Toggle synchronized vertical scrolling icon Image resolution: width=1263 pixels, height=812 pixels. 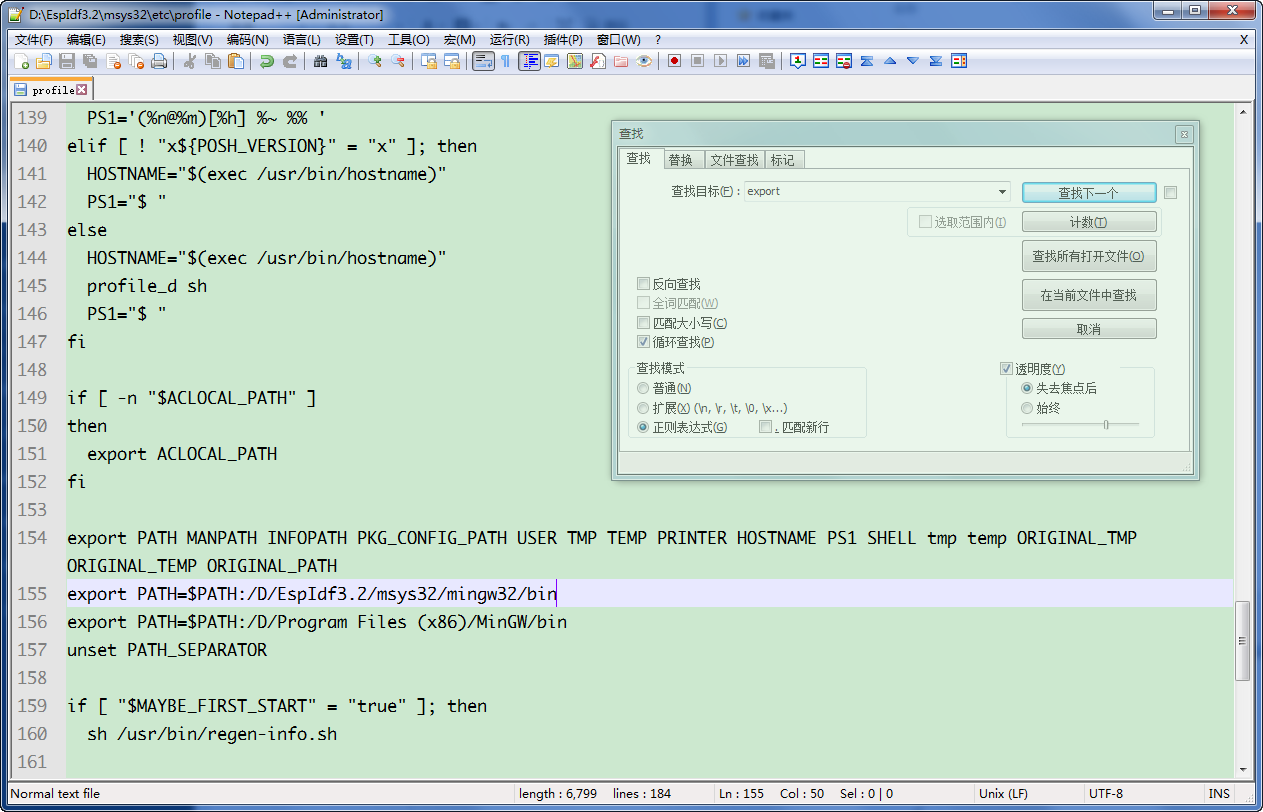pos(429,61)
